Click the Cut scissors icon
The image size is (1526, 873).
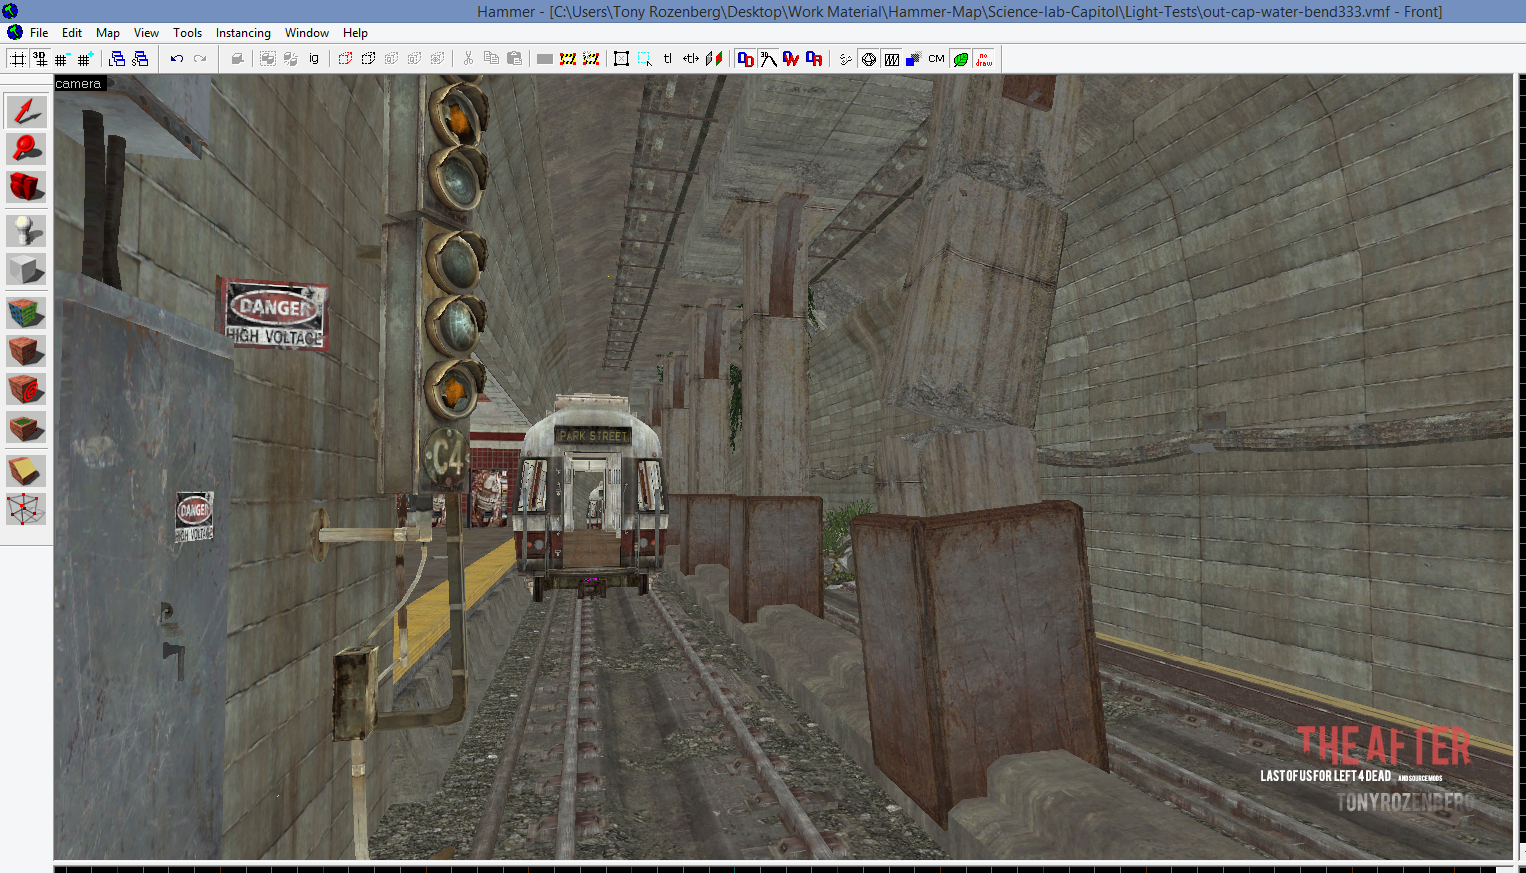click(468, 59)
